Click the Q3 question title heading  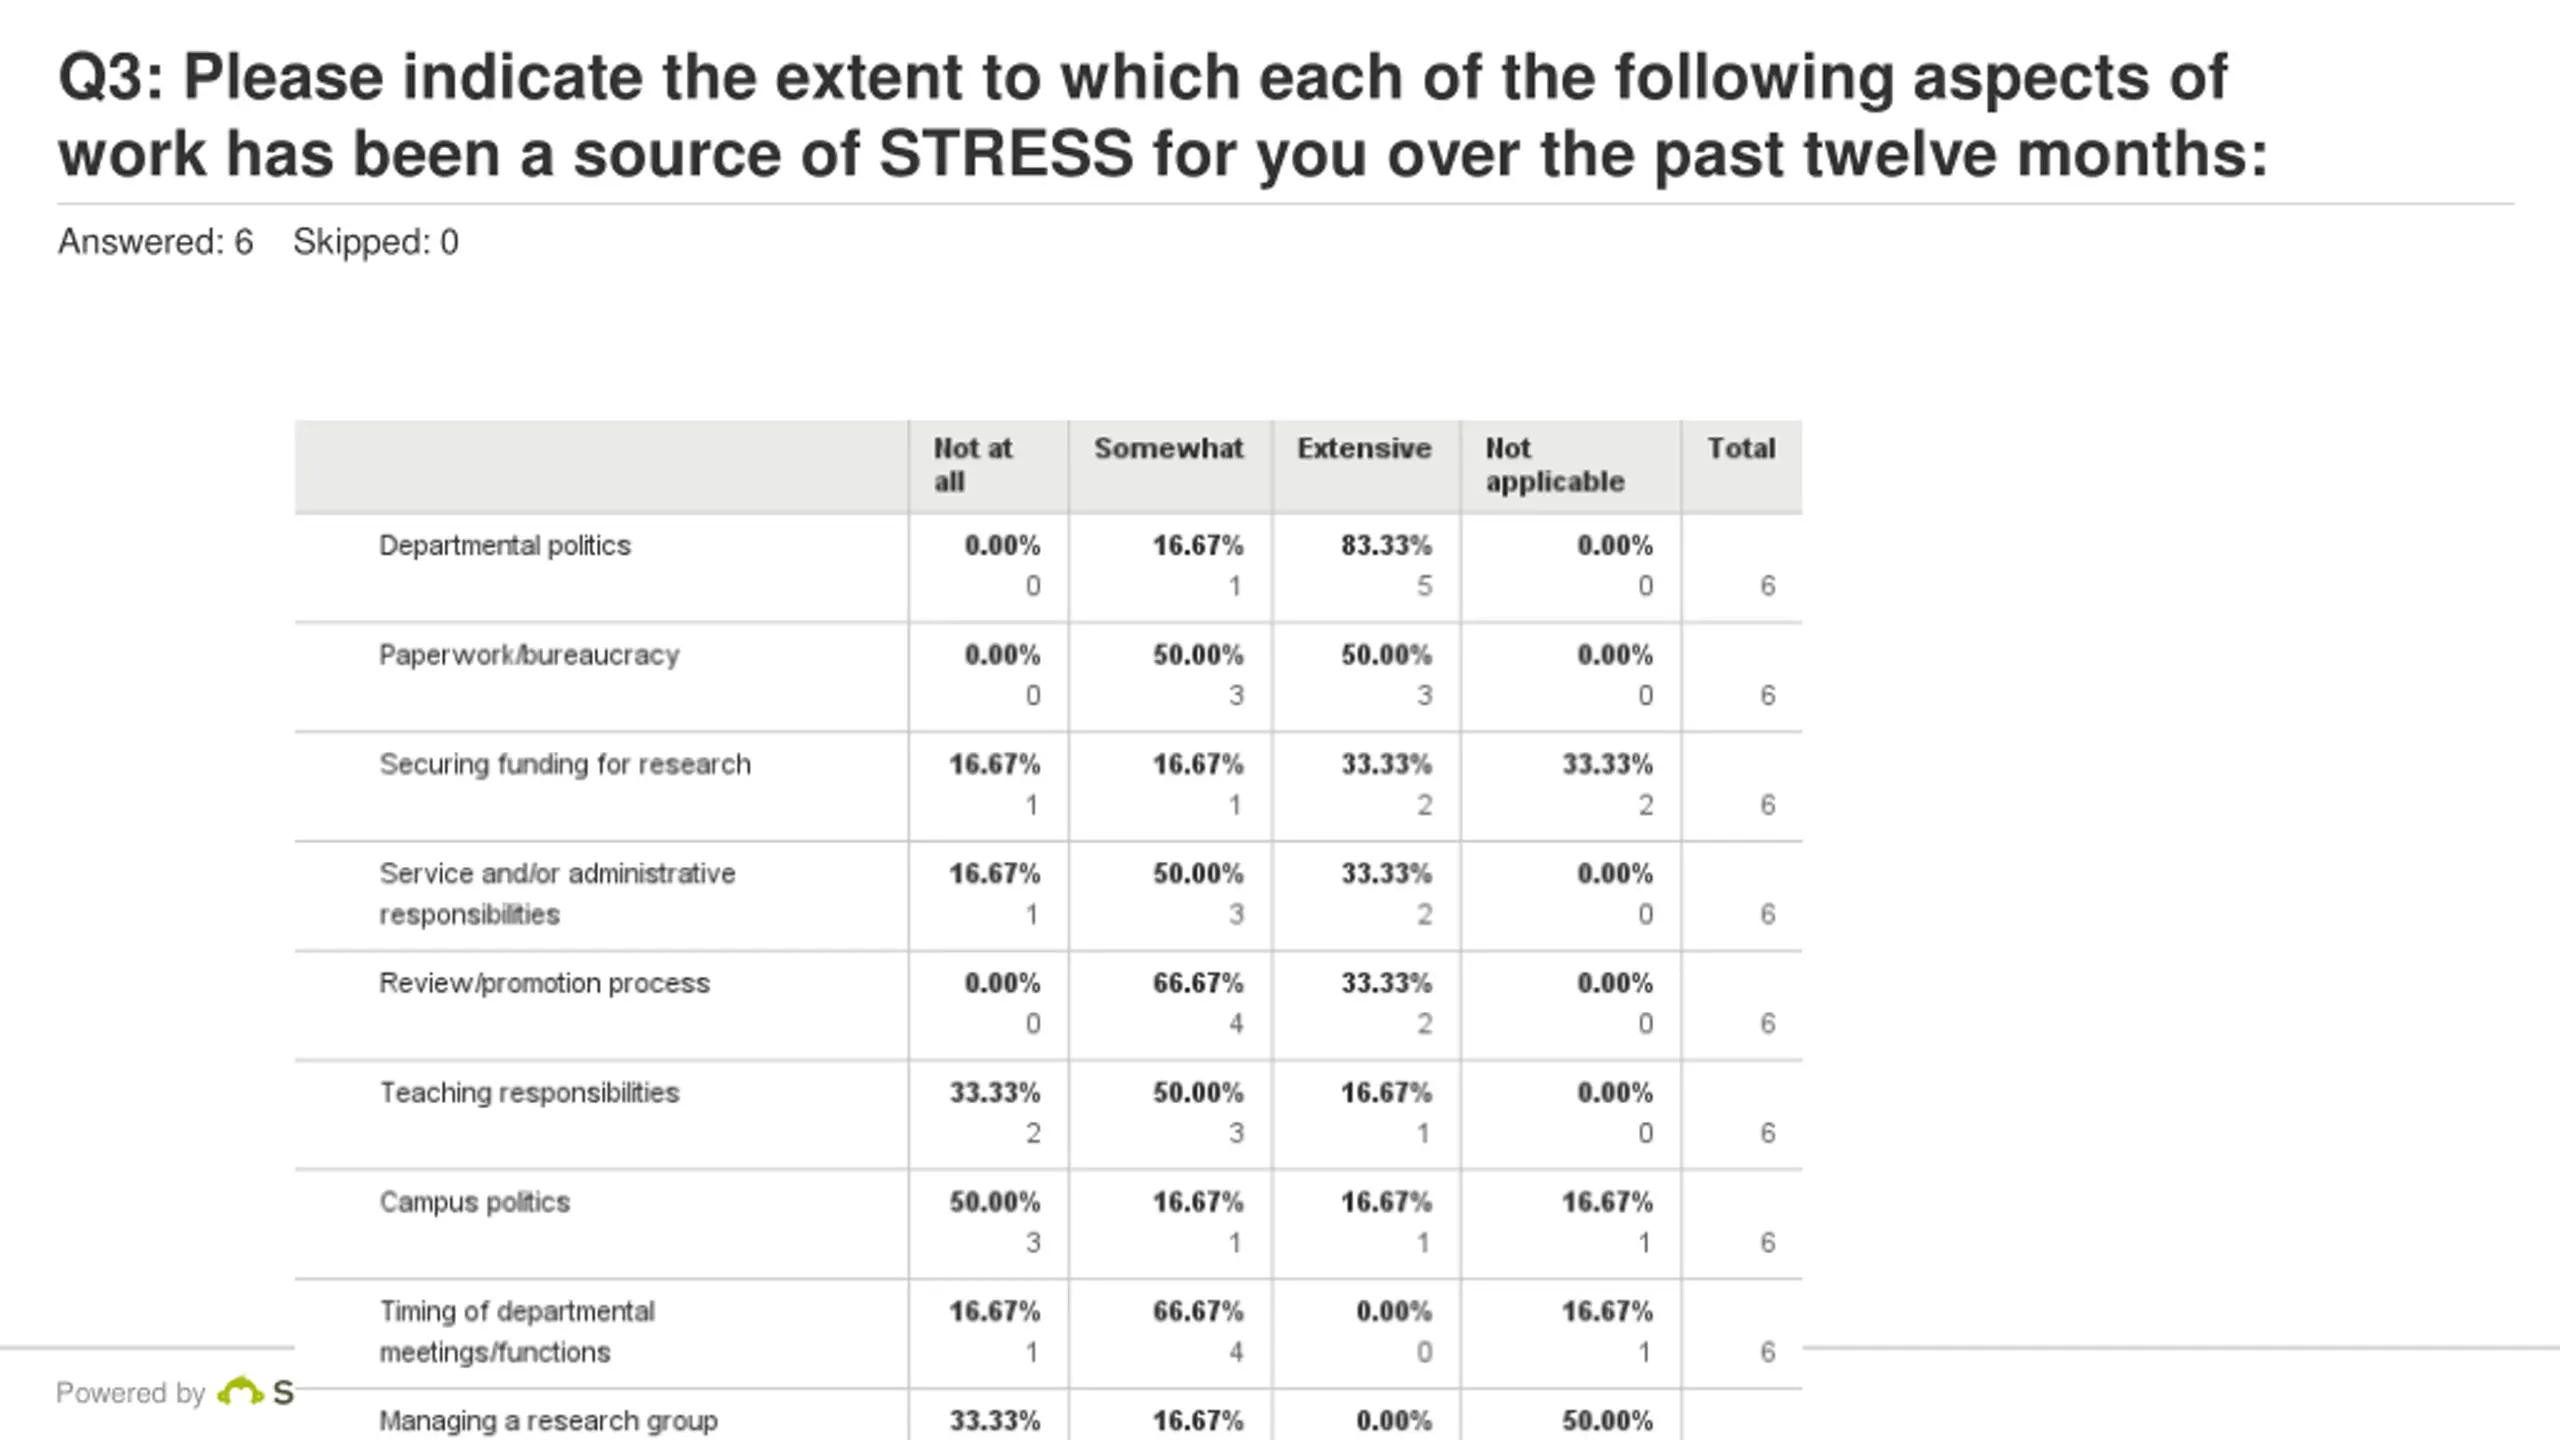pyautogui.click(x=1163, y=115)
